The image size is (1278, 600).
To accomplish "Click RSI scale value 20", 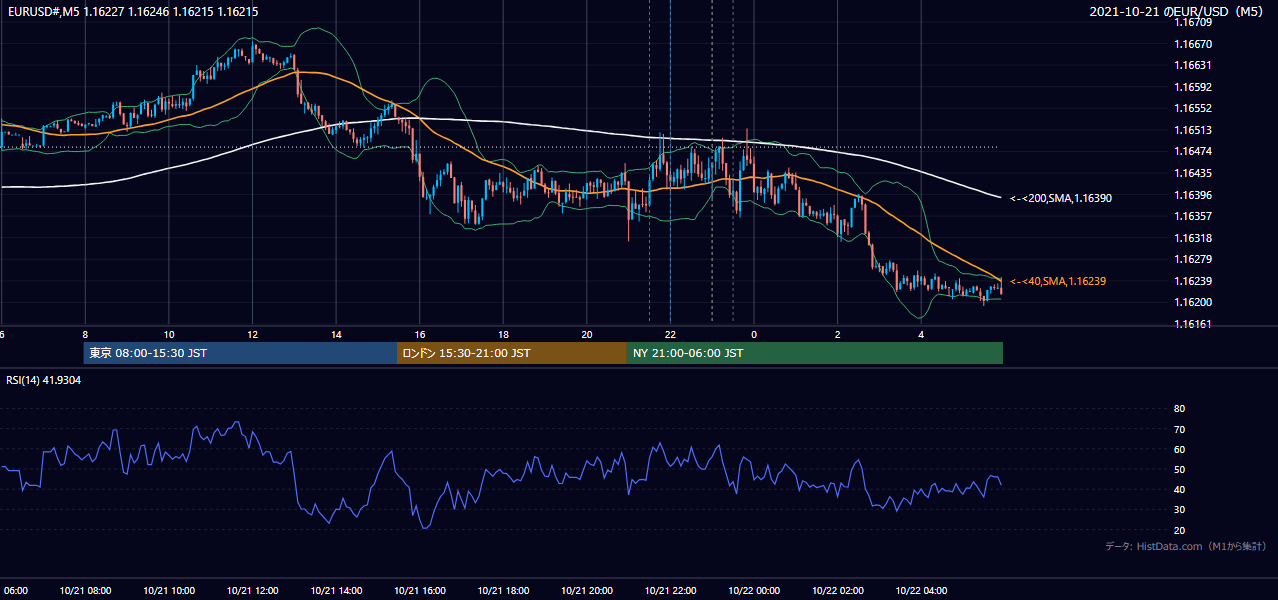I will click(1180, 530).
